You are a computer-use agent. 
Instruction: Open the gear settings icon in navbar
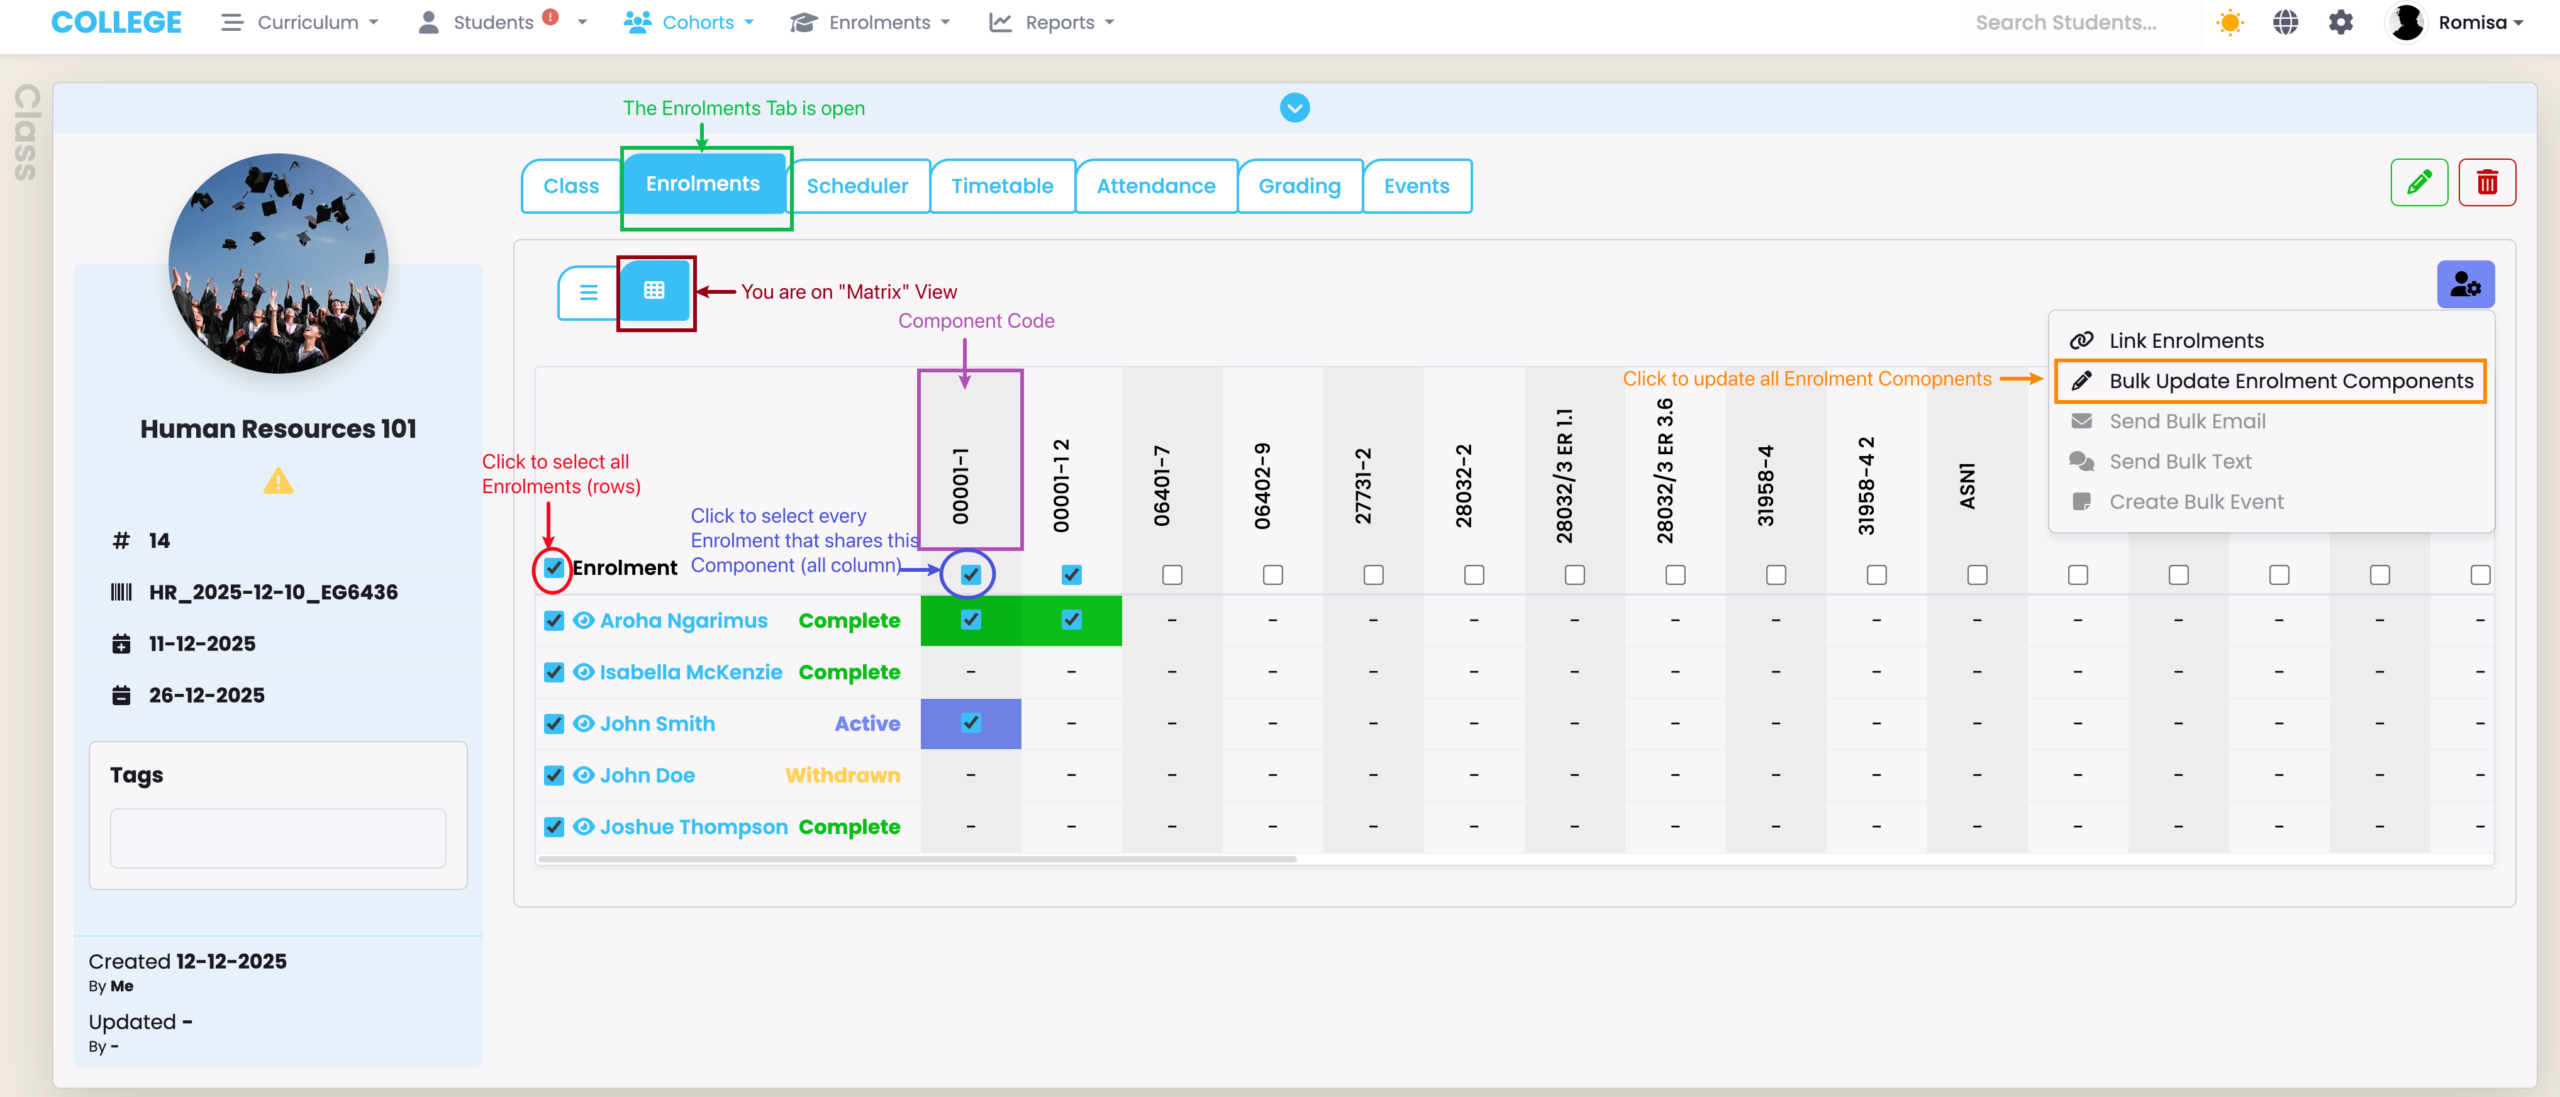tap(2340, 22)
